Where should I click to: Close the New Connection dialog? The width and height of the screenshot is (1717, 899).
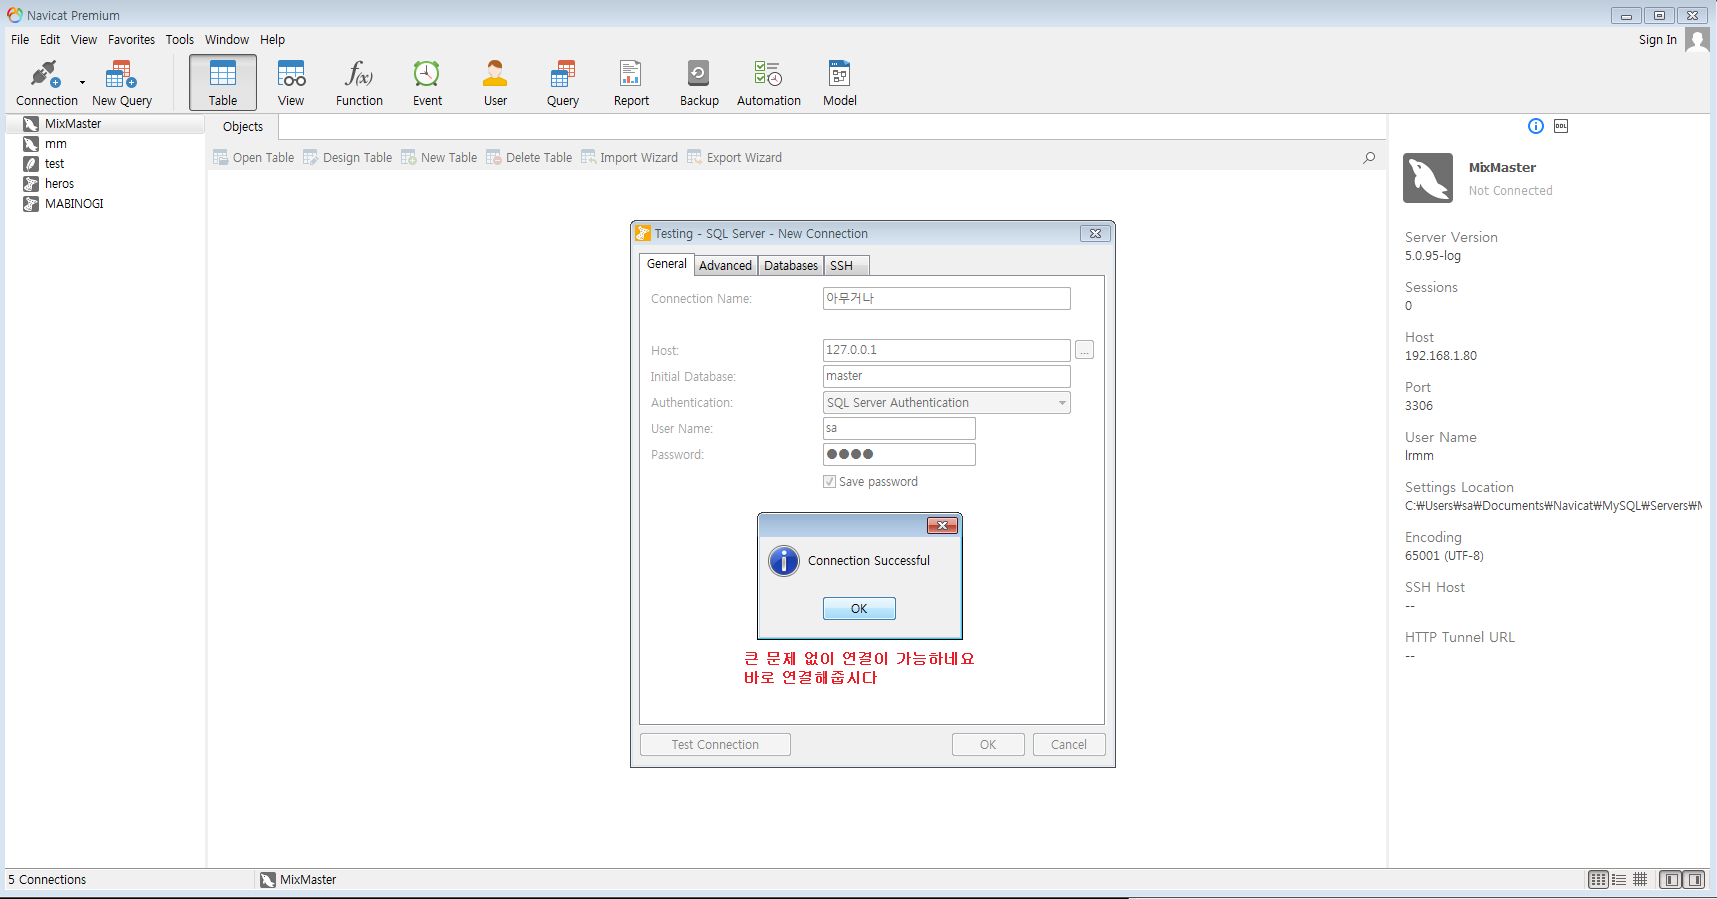[1095, 234]
